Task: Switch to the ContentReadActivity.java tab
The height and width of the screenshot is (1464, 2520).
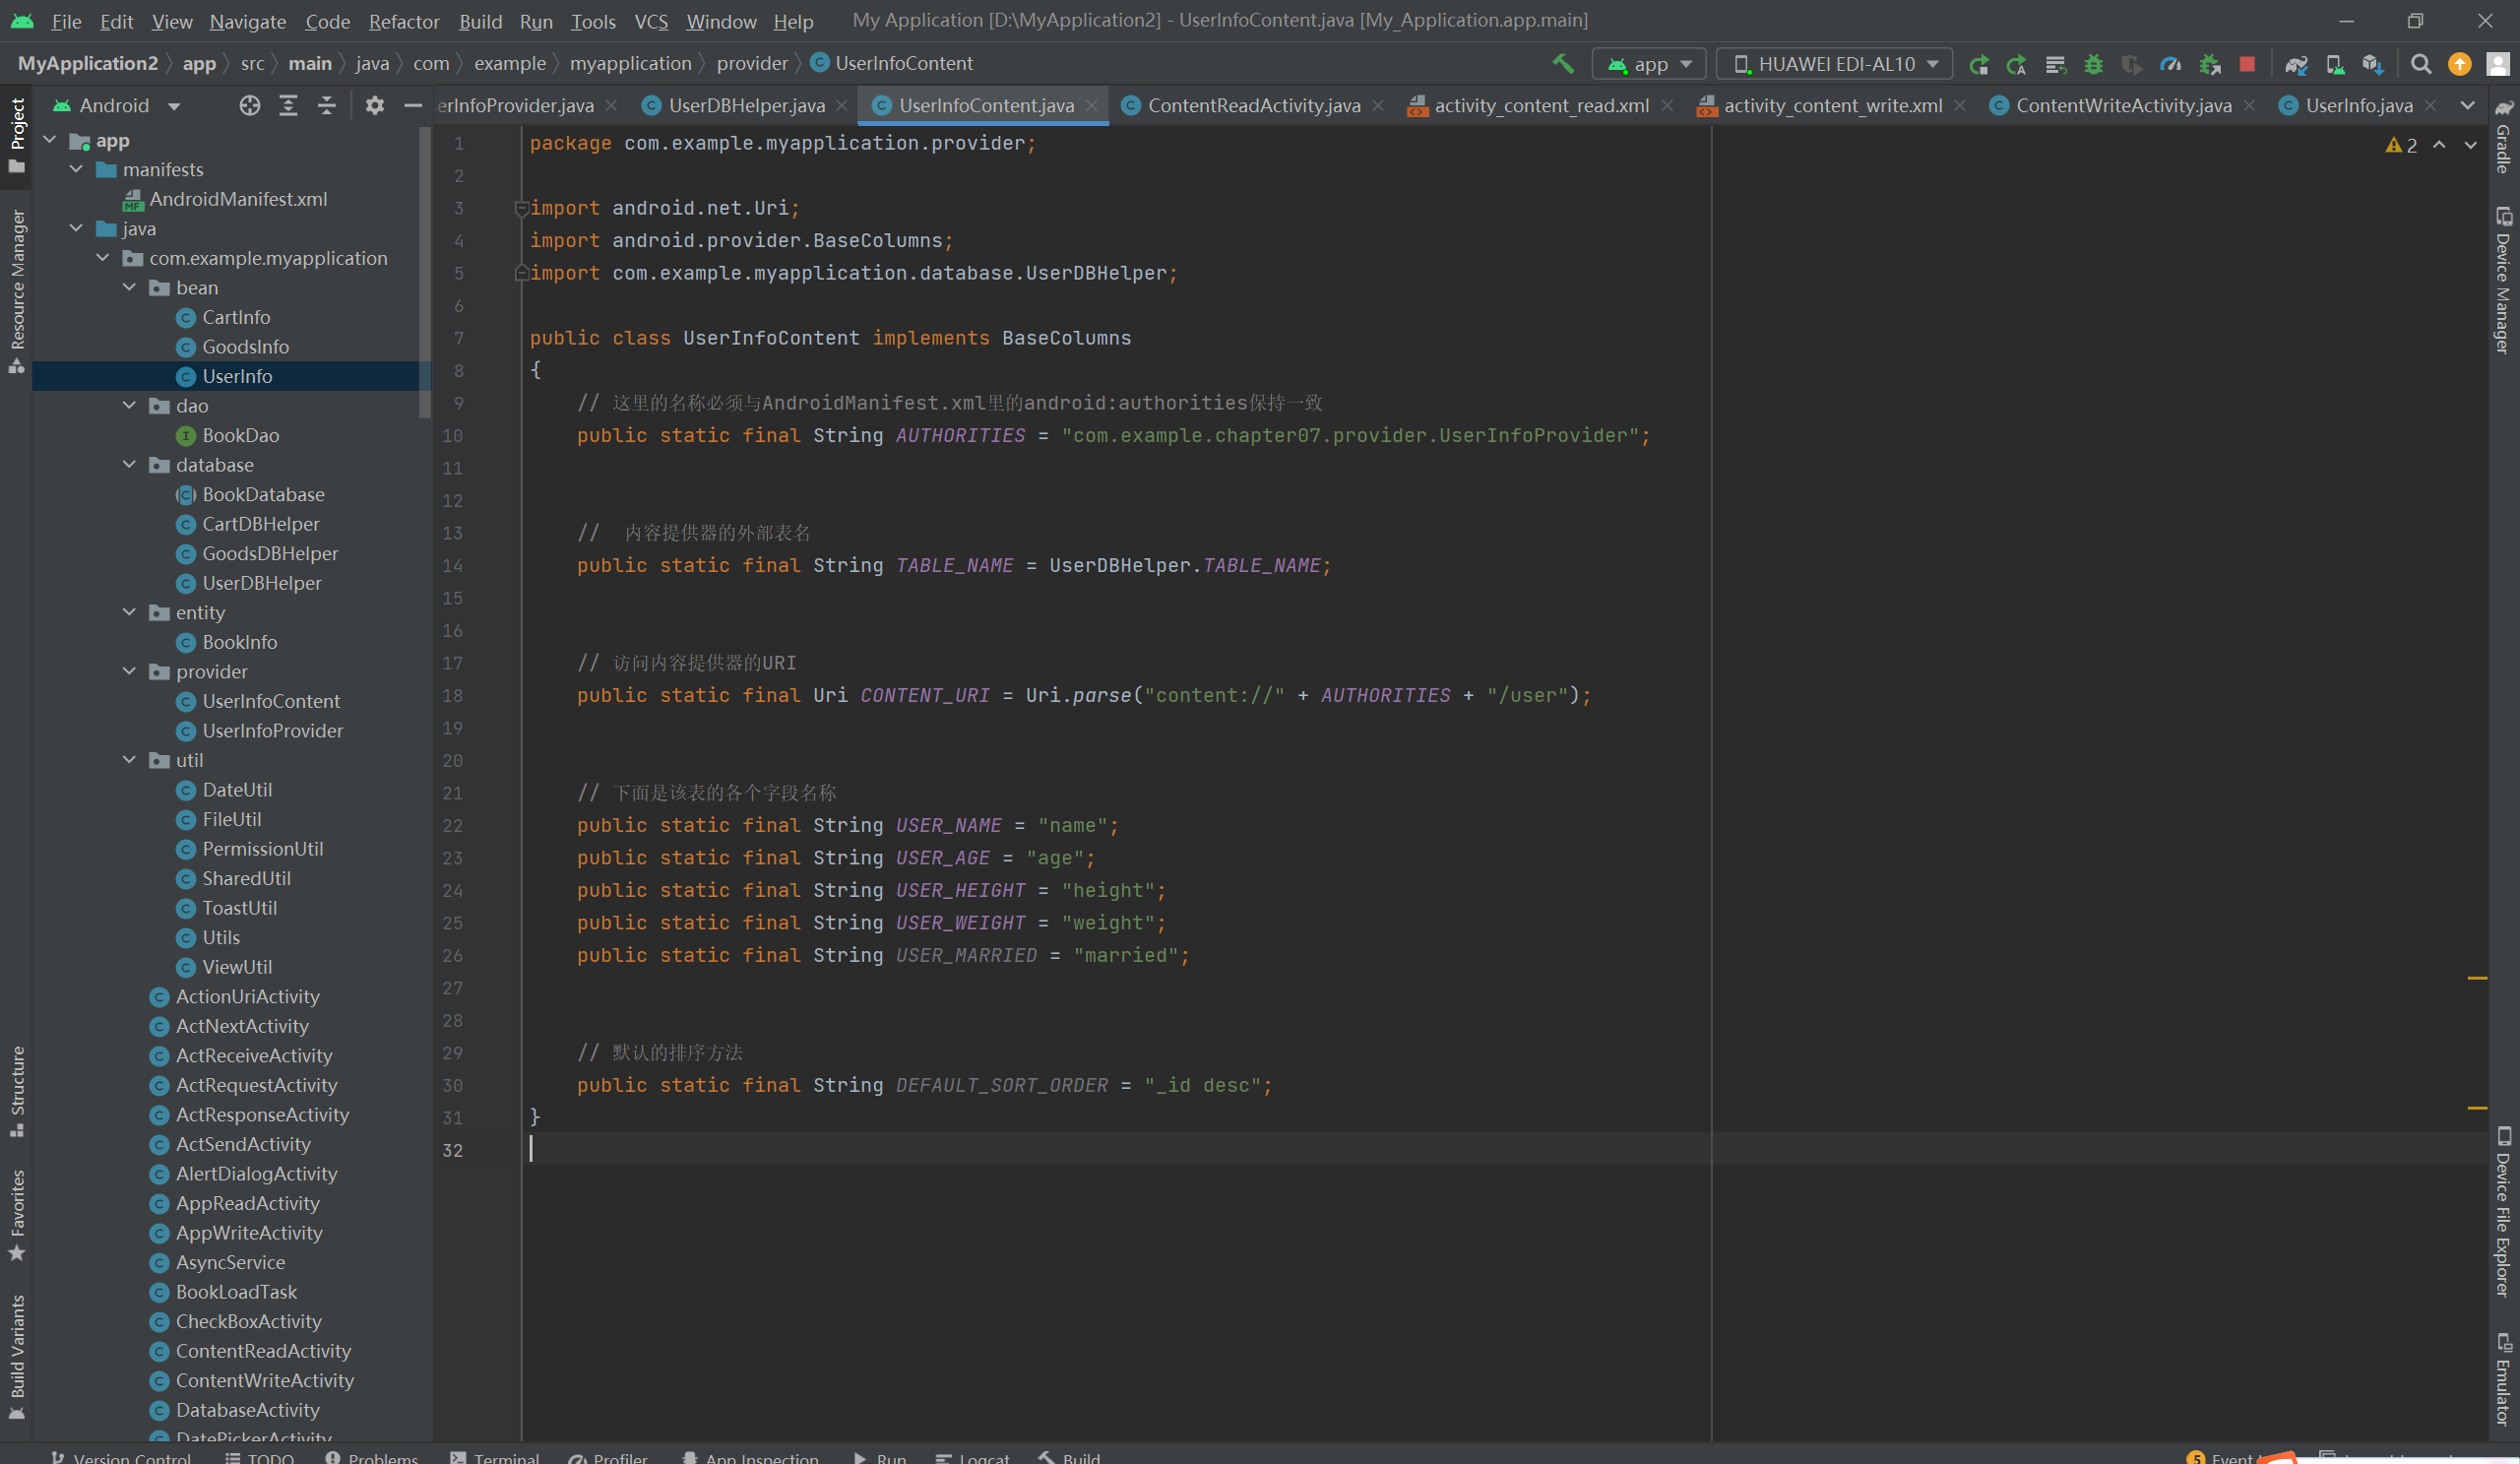Action: coord(1252,106)
